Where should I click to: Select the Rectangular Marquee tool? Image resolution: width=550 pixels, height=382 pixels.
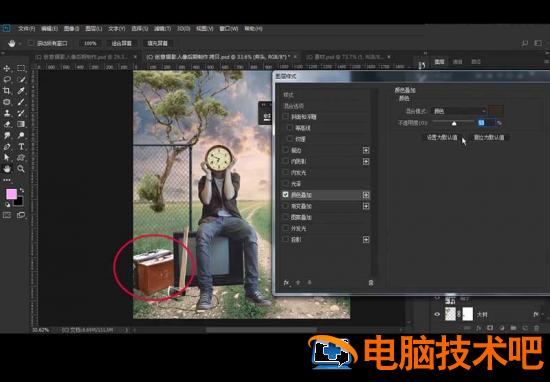[x=21, y=68]
